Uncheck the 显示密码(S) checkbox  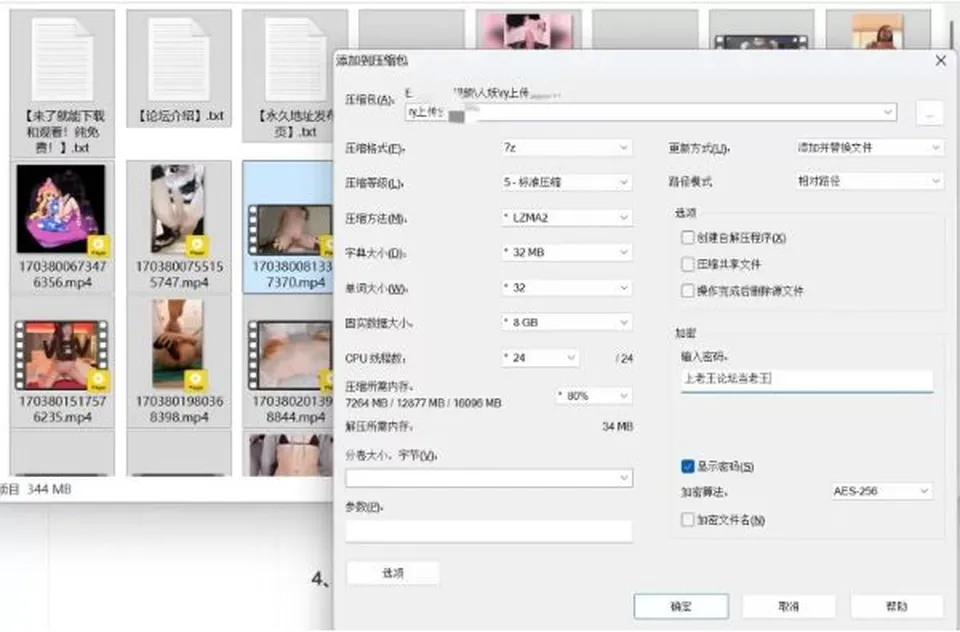point(688,467)
